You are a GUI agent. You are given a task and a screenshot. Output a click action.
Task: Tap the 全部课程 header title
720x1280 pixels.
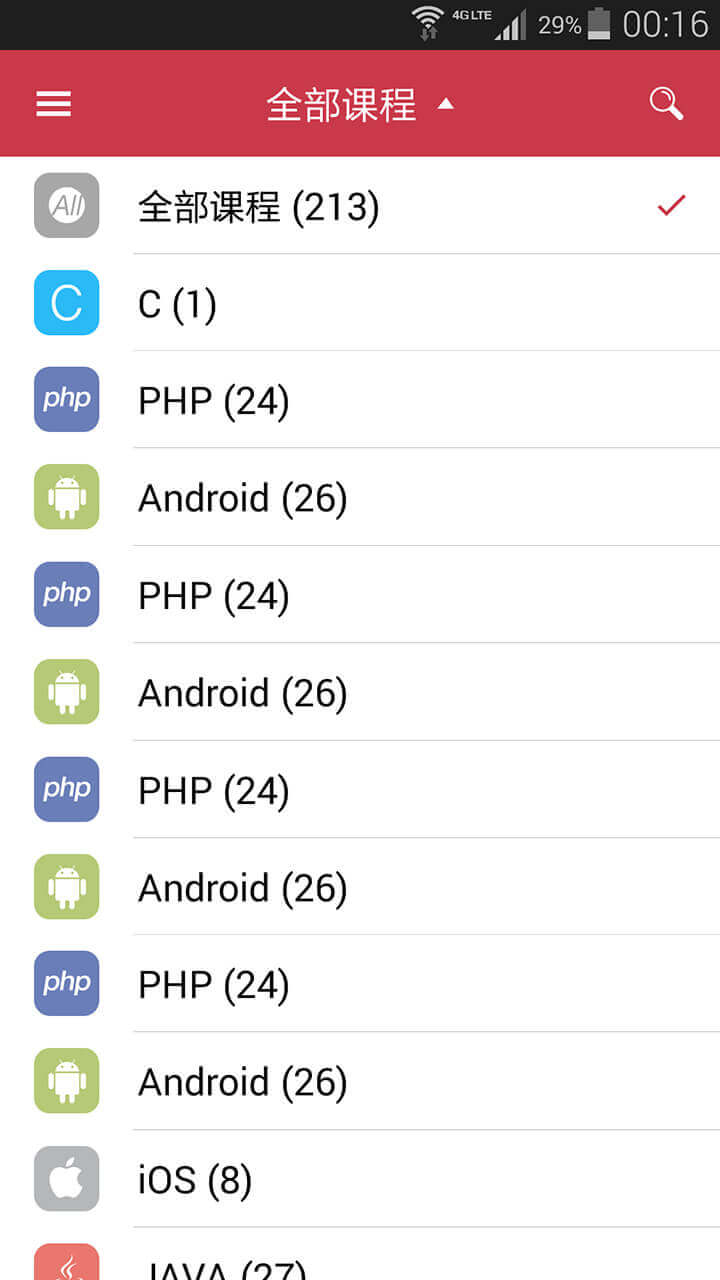[x=341, y=104]
